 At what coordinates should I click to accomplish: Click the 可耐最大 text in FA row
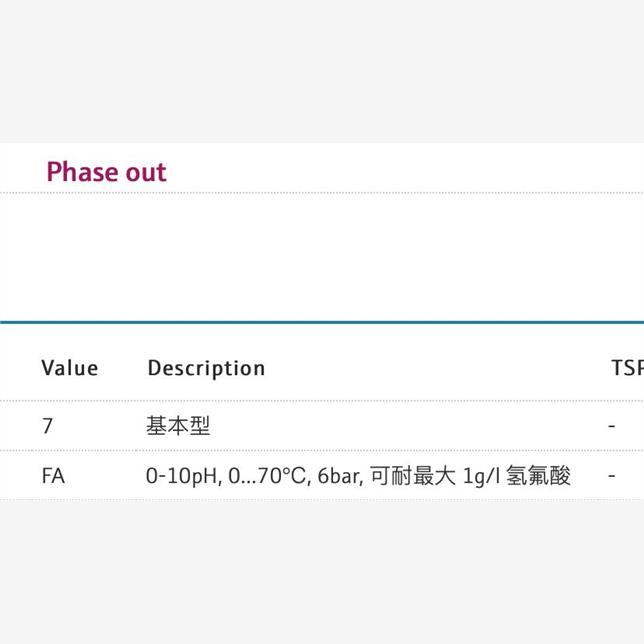[x=411, y=476]
